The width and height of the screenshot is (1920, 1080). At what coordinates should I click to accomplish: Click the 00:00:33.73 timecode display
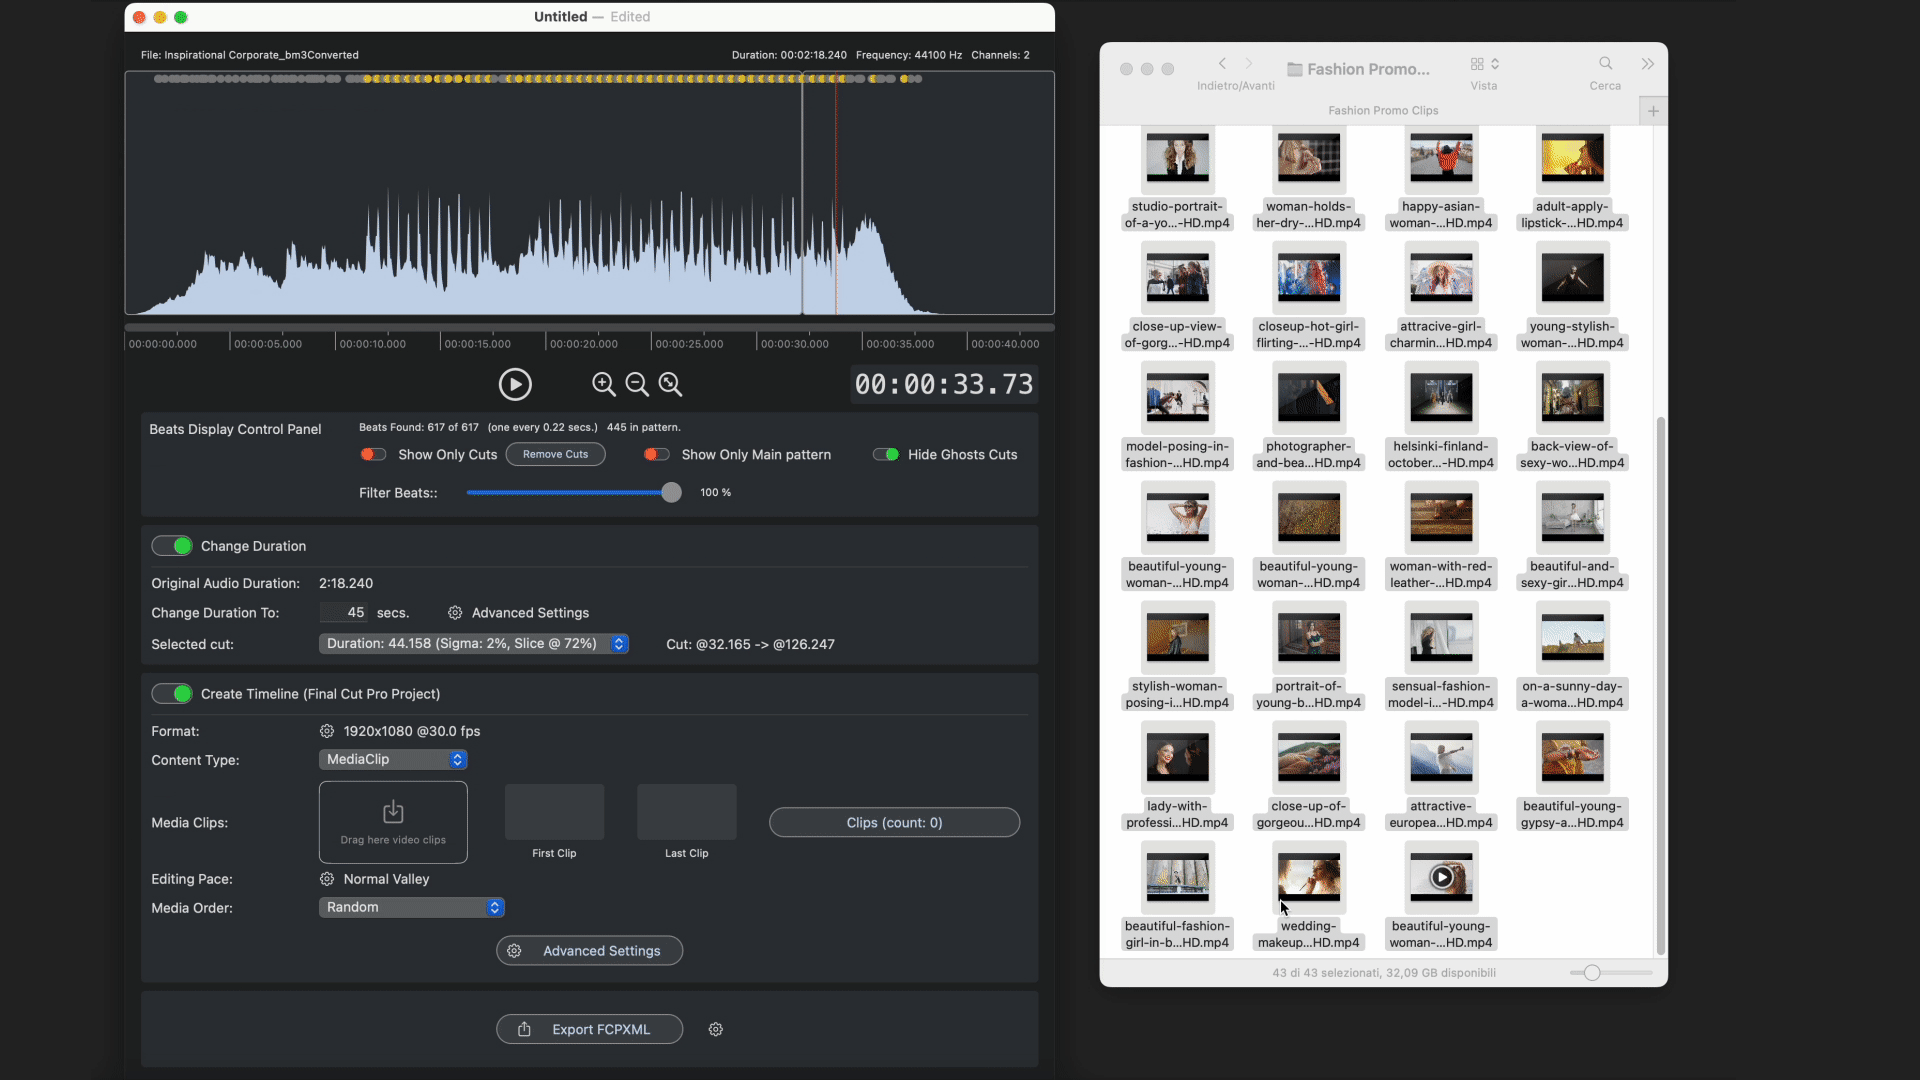coord(943,384)
